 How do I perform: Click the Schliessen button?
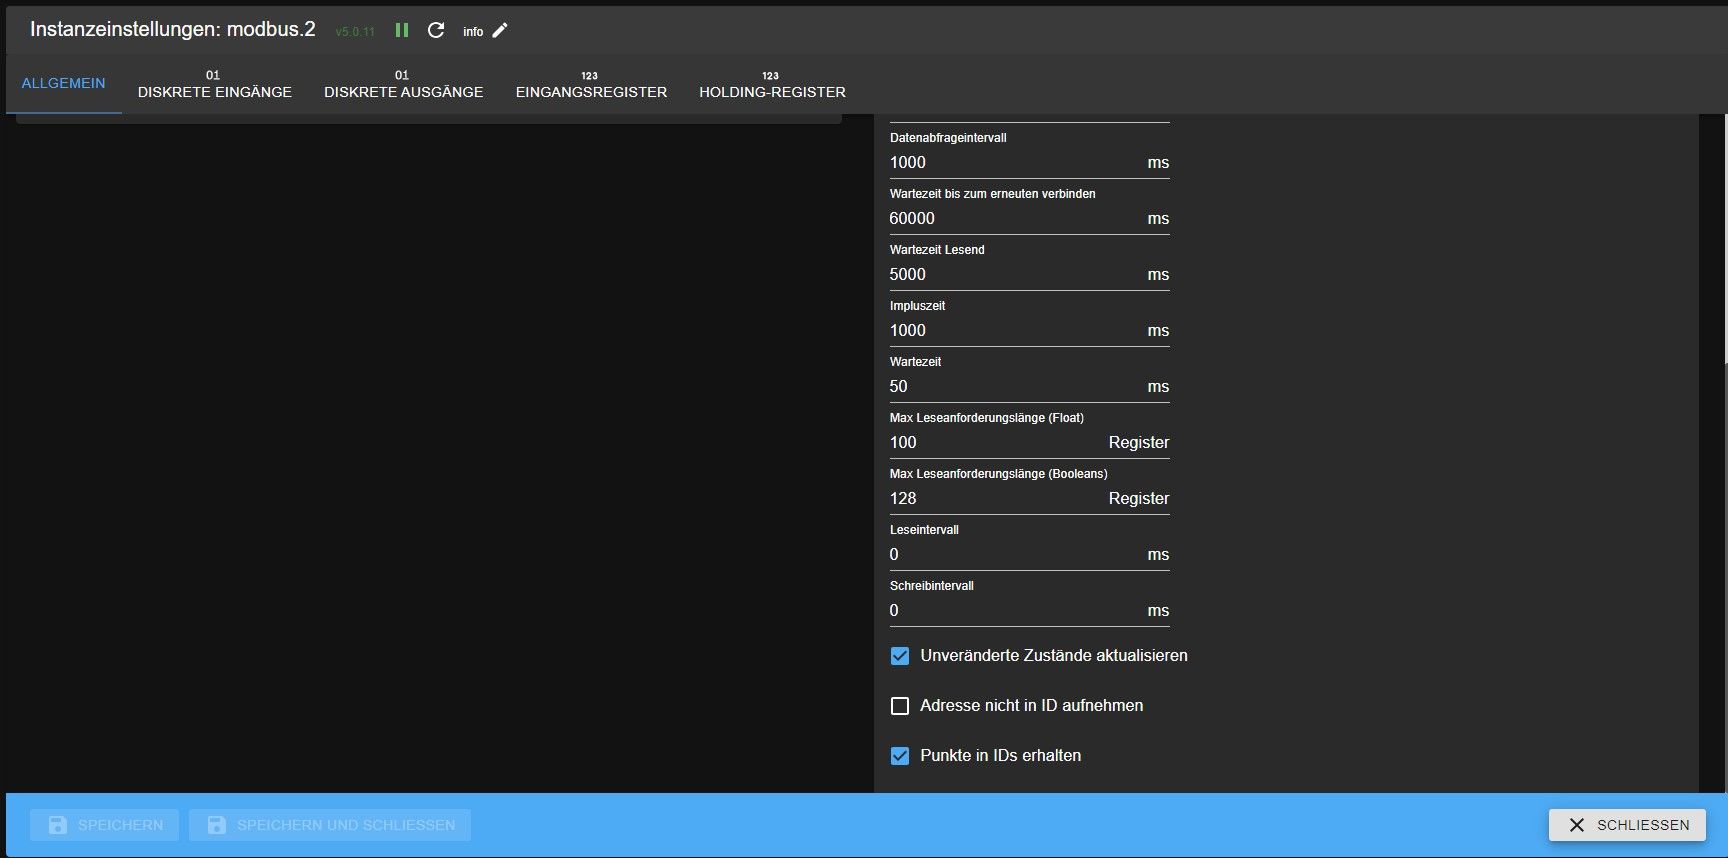coord(1627,825)
